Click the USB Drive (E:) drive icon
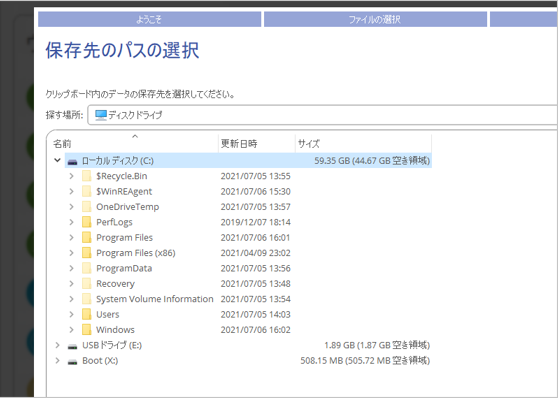560x400 pixels. pos(72,346)
